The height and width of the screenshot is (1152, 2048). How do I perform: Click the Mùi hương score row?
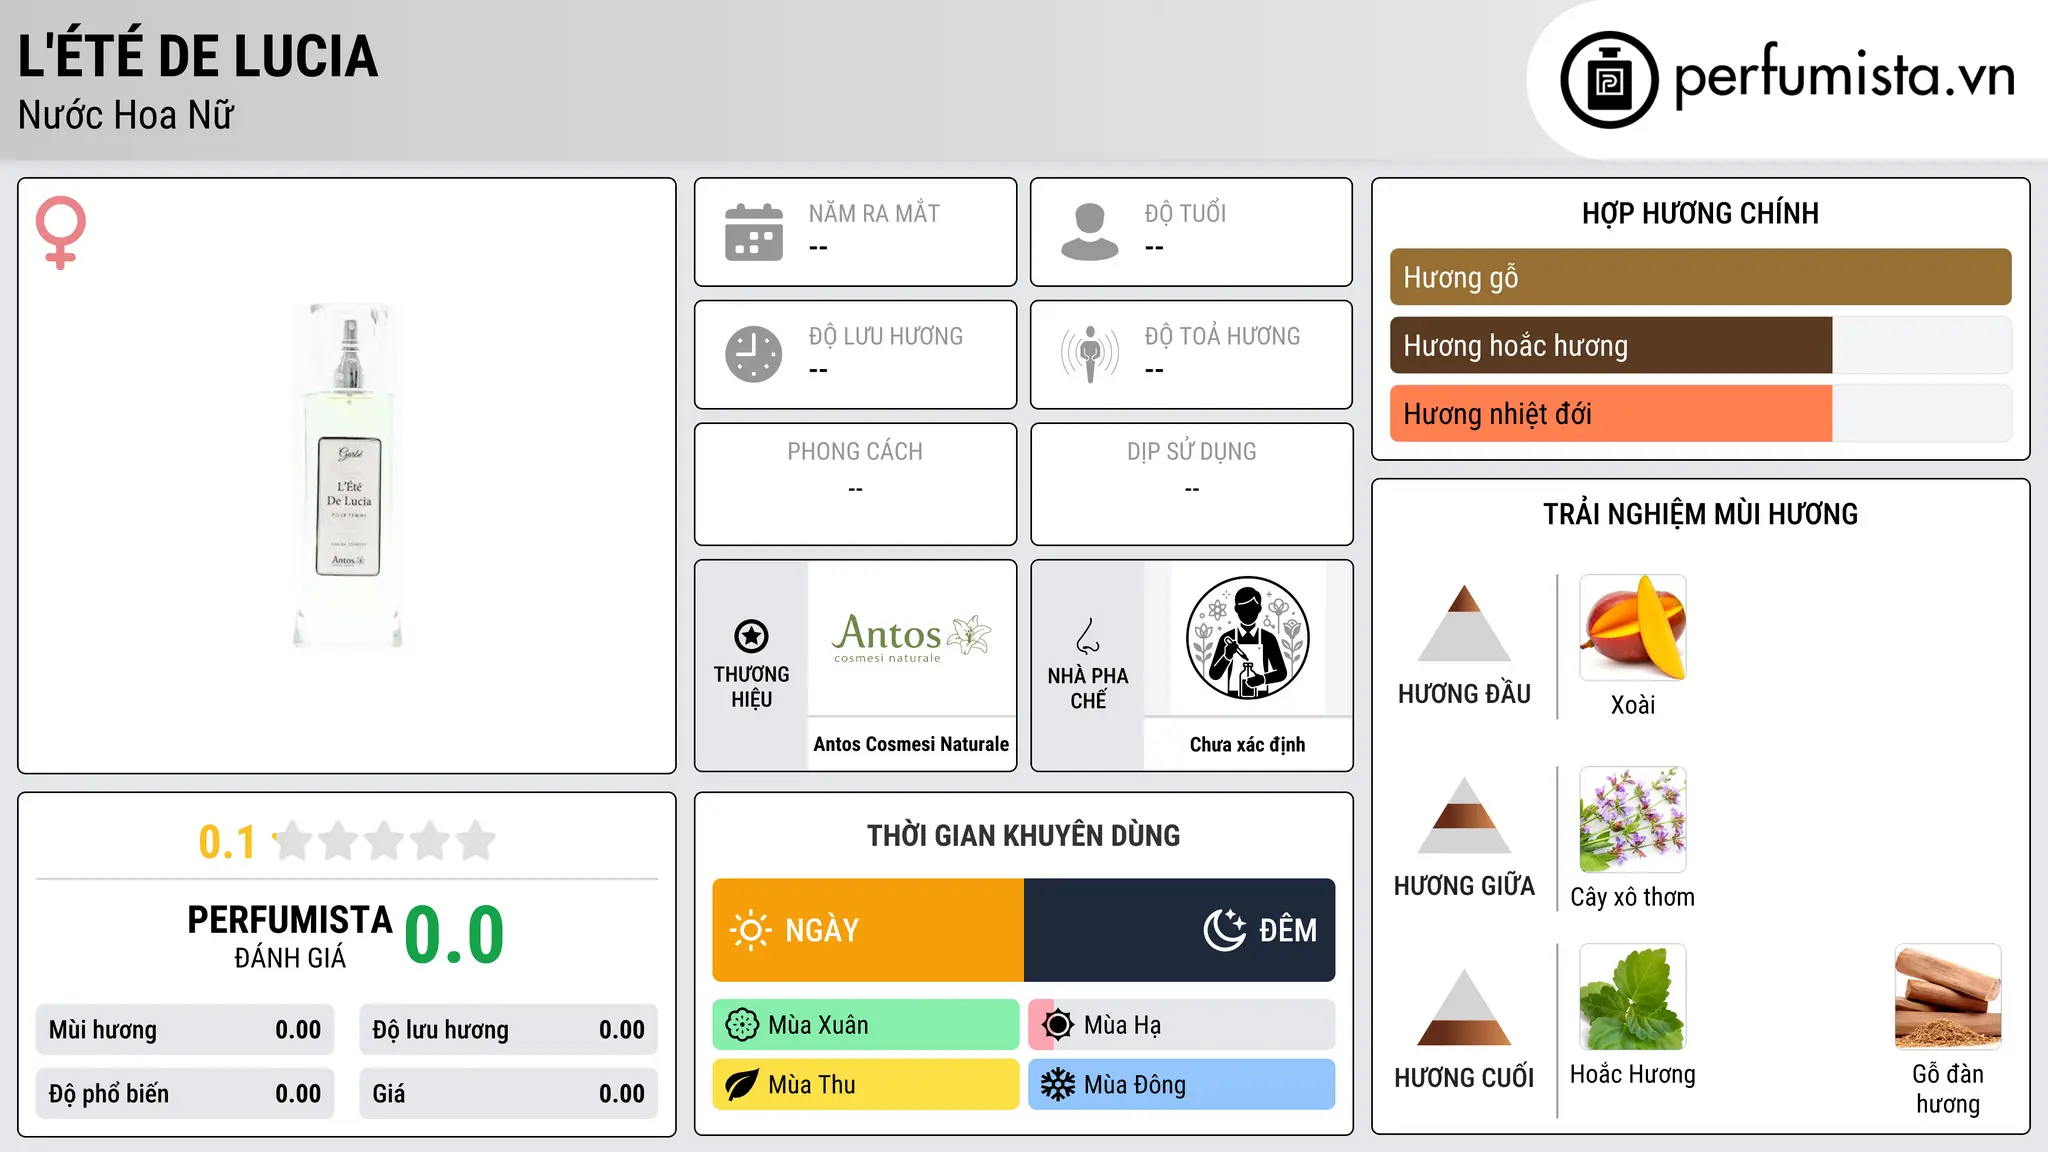click(x=185, y=1030)
